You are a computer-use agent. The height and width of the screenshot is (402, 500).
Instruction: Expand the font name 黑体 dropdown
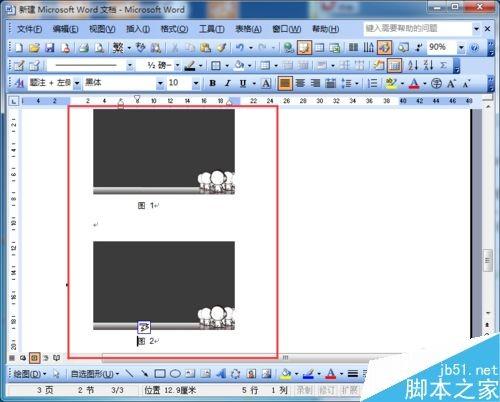(160, 83)
